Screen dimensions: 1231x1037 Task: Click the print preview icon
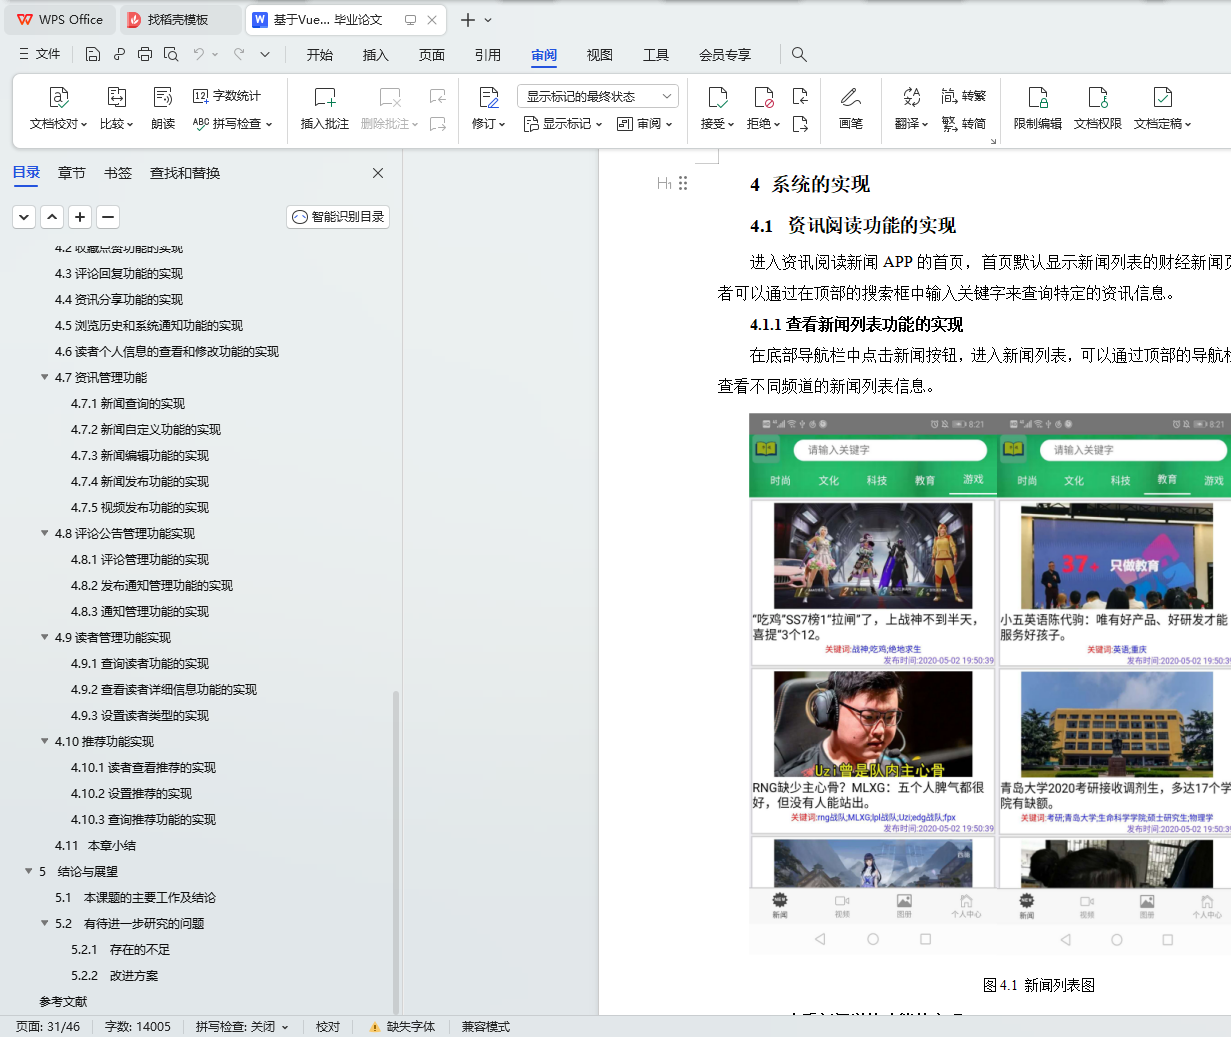[x=171, y=54]
